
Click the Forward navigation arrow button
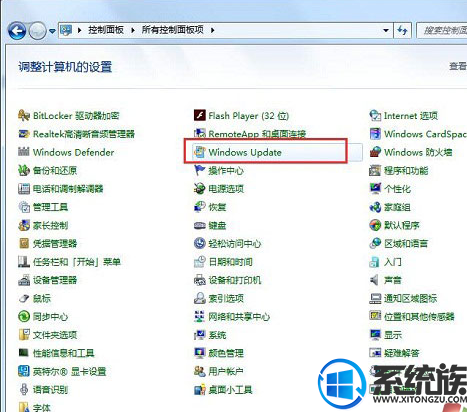(37, 31)
